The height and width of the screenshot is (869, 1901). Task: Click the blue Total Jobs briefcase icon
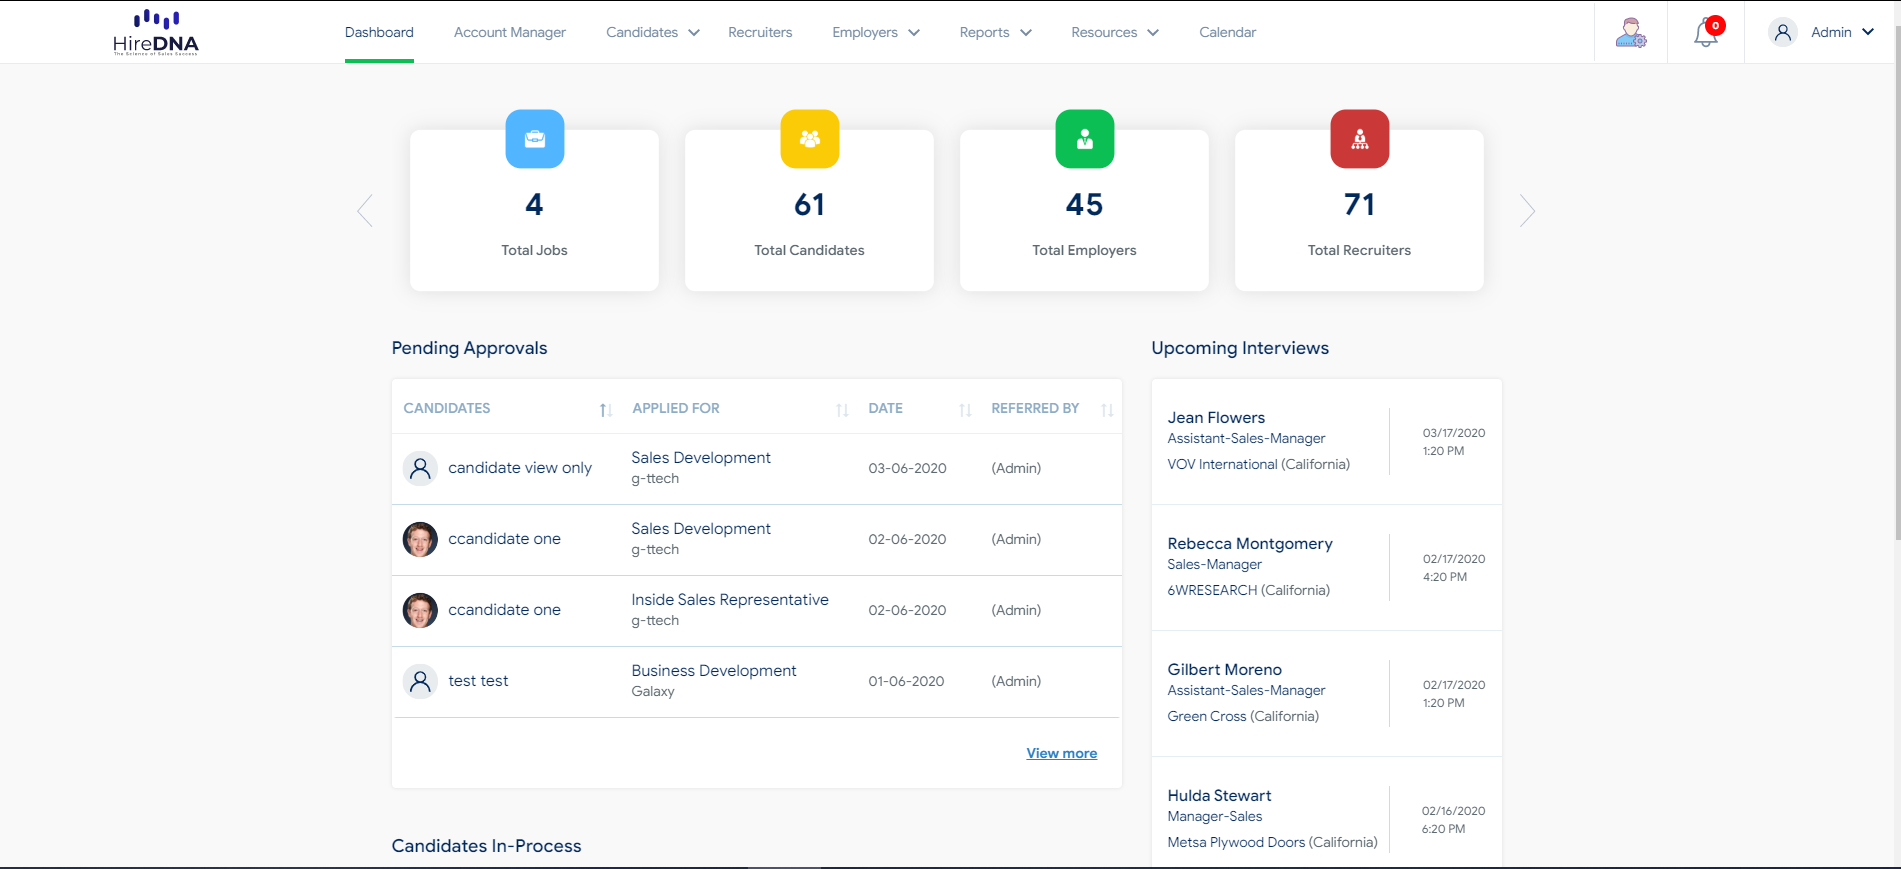[535, 139]
